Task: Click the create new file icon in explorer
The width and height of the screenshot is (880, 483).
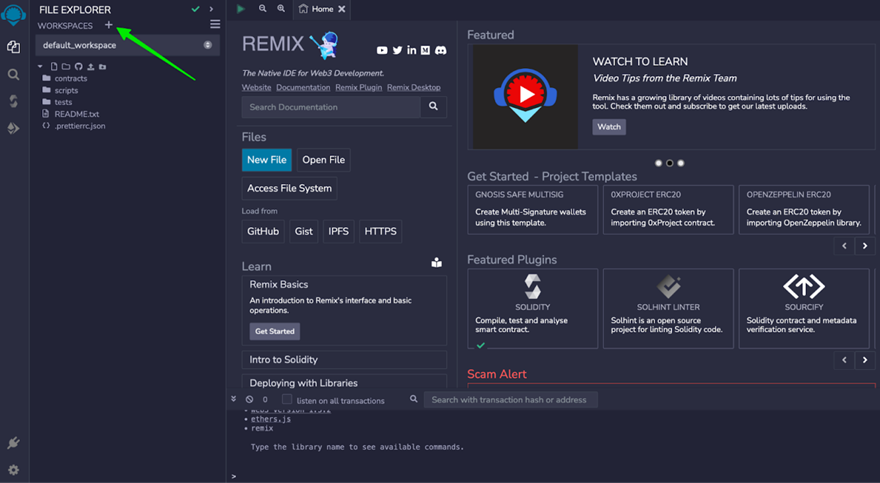Action: click(54, 66)
